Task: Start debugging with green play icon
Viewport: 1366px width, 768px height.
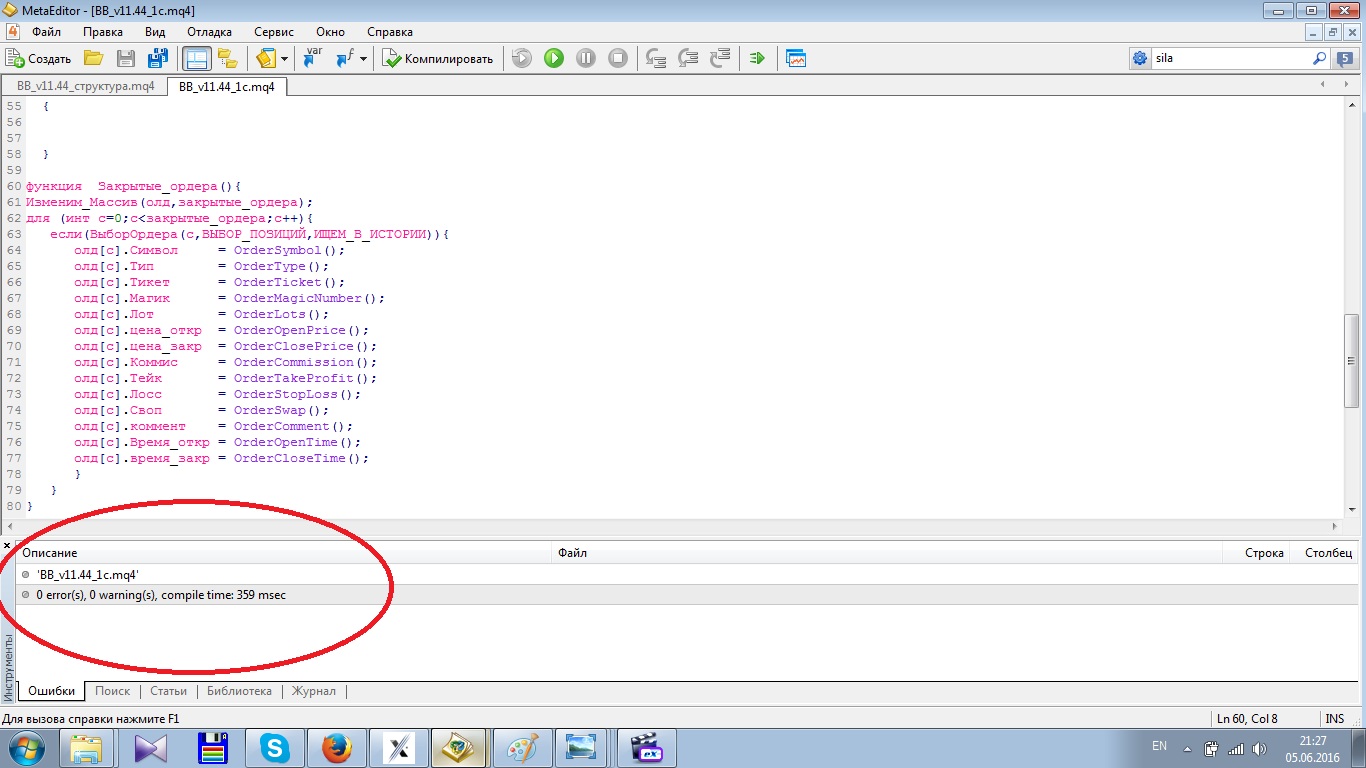Action: pos(554,59)
